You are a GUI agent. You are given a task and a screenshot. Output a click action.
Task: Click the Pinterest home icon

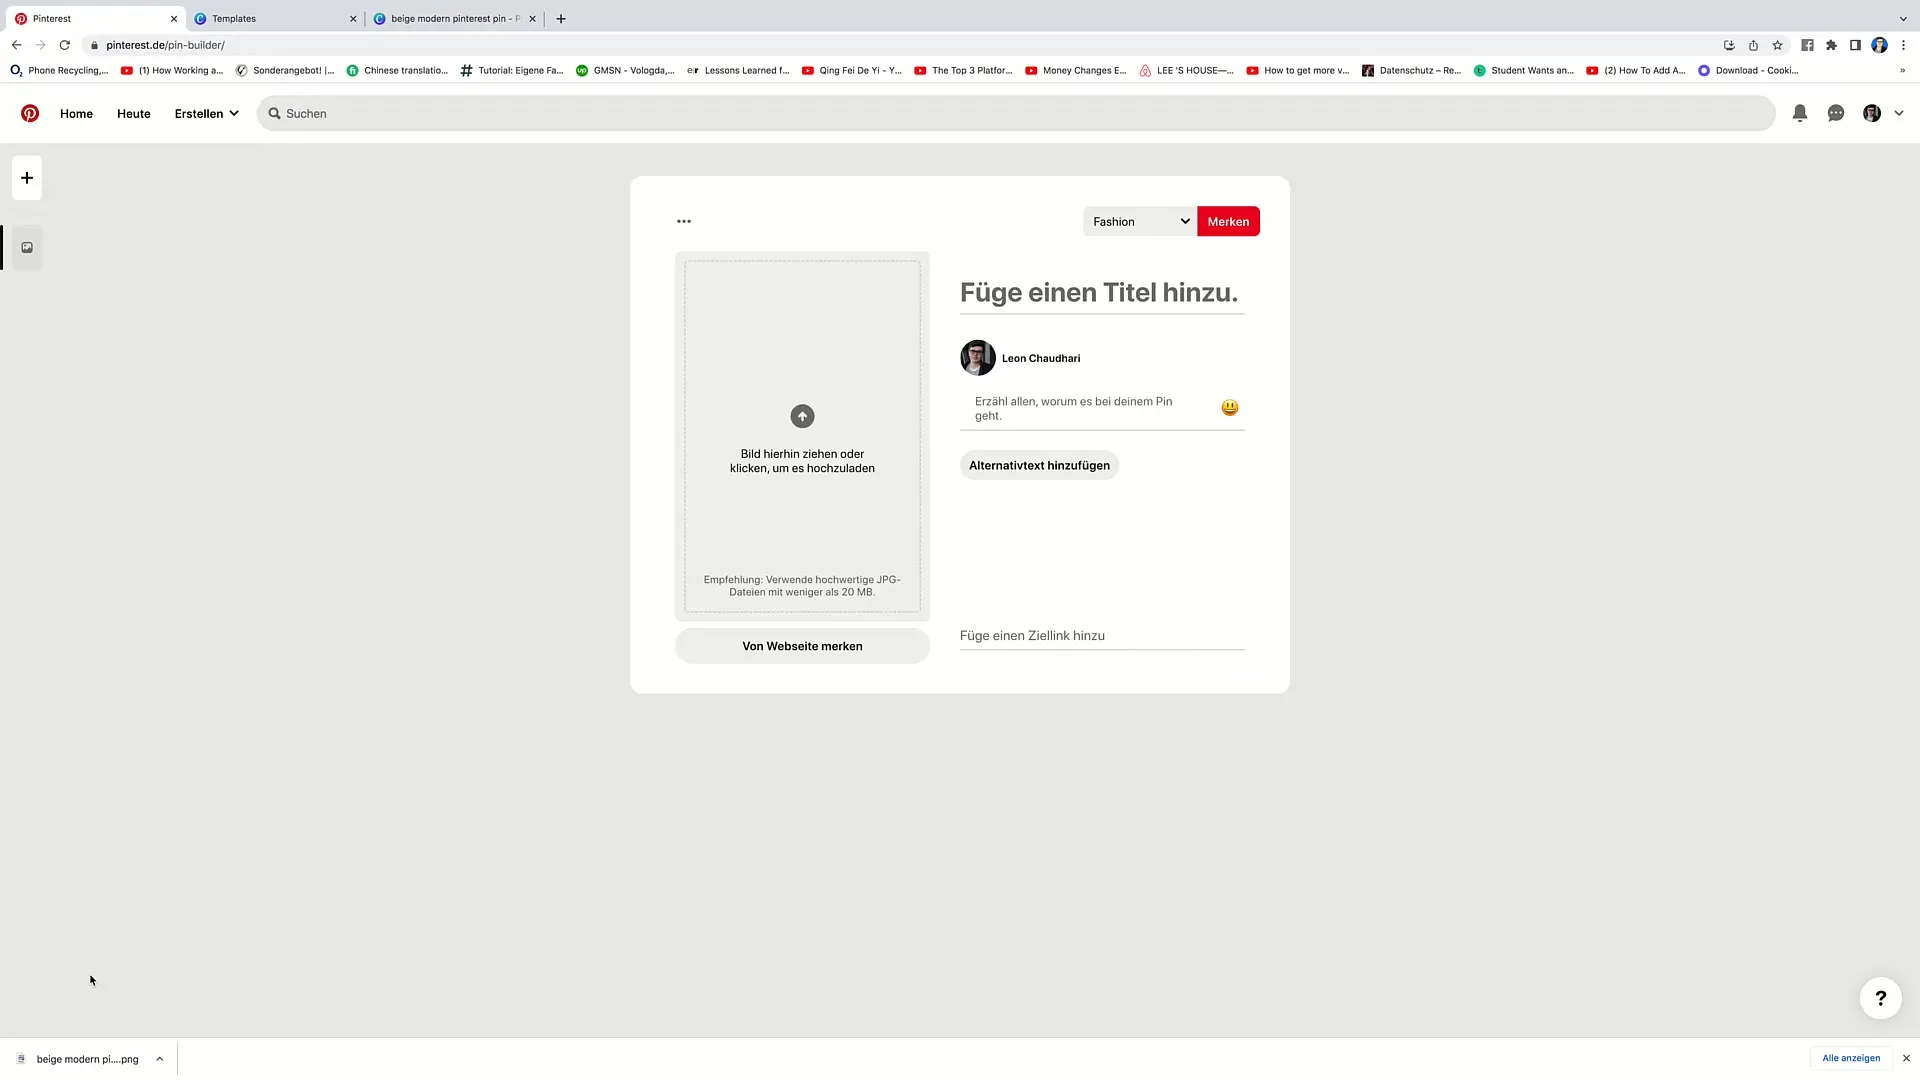click(x=29, y=113)
